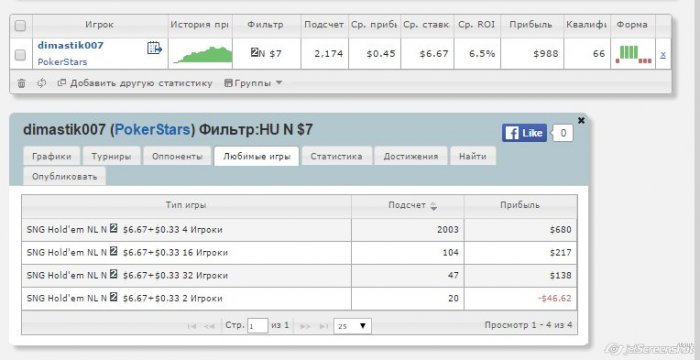Open PokerStars network link under dimastik007
This screenshot has height=360, width=700.
point(62,62)
